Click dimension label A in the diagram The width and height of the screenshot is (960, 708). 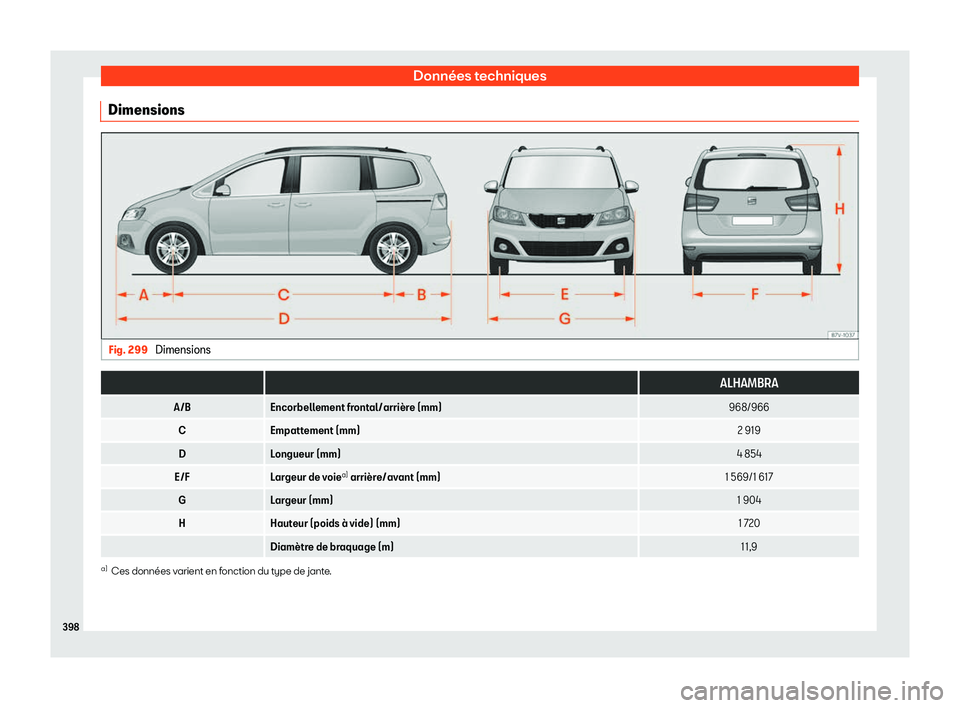click(x=144, y=295)
